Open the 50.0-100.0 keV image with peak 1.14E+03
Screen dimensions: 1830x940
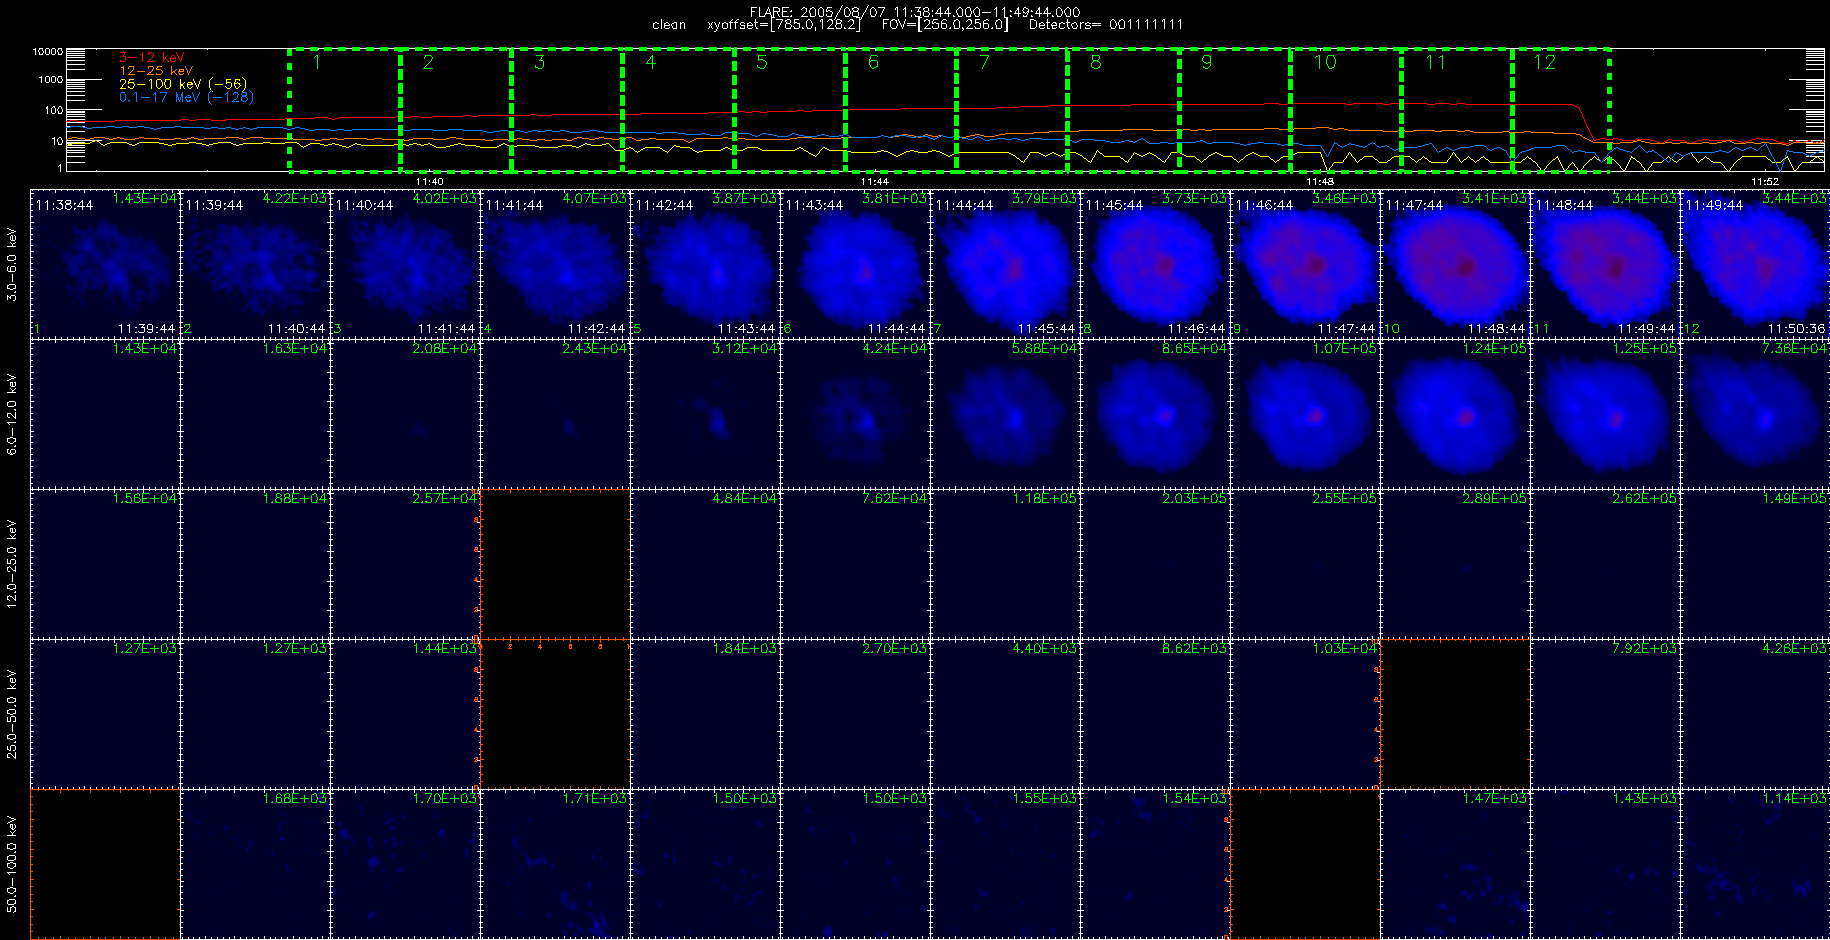[1755, 863]
